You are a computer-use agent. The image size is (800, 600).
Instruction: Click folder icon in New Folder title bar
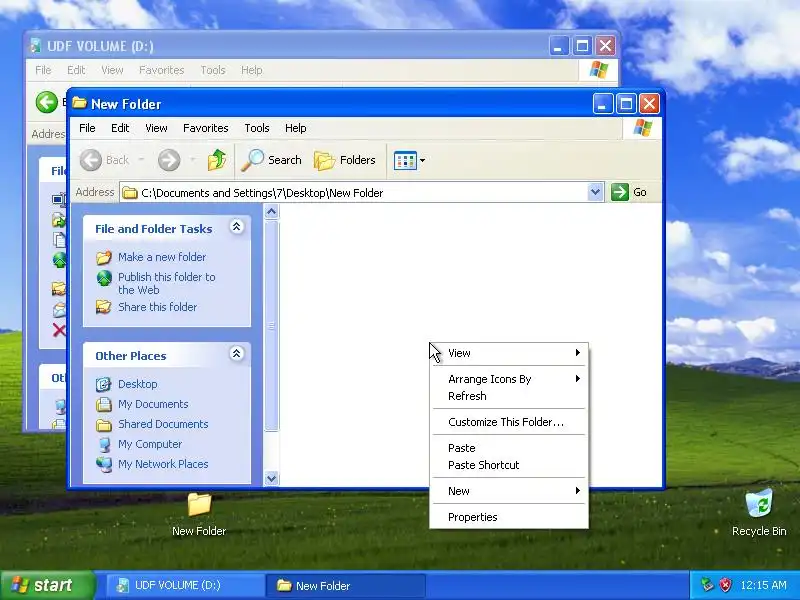(x=79, y=104)
